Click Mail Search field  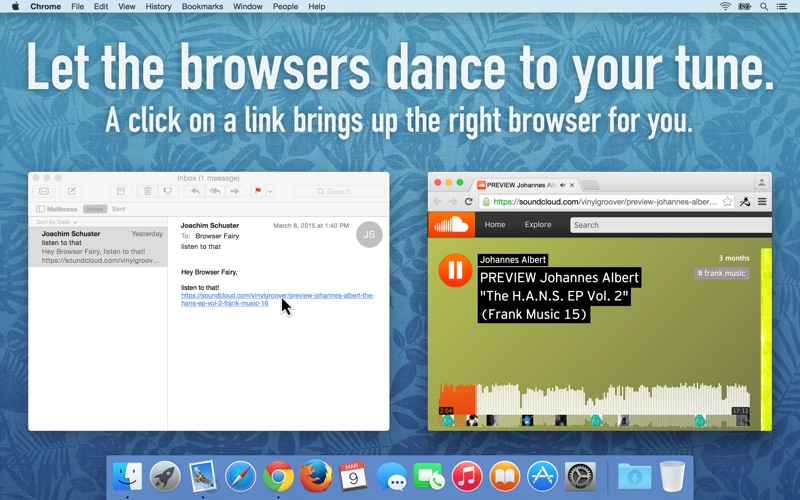[339, 191]
